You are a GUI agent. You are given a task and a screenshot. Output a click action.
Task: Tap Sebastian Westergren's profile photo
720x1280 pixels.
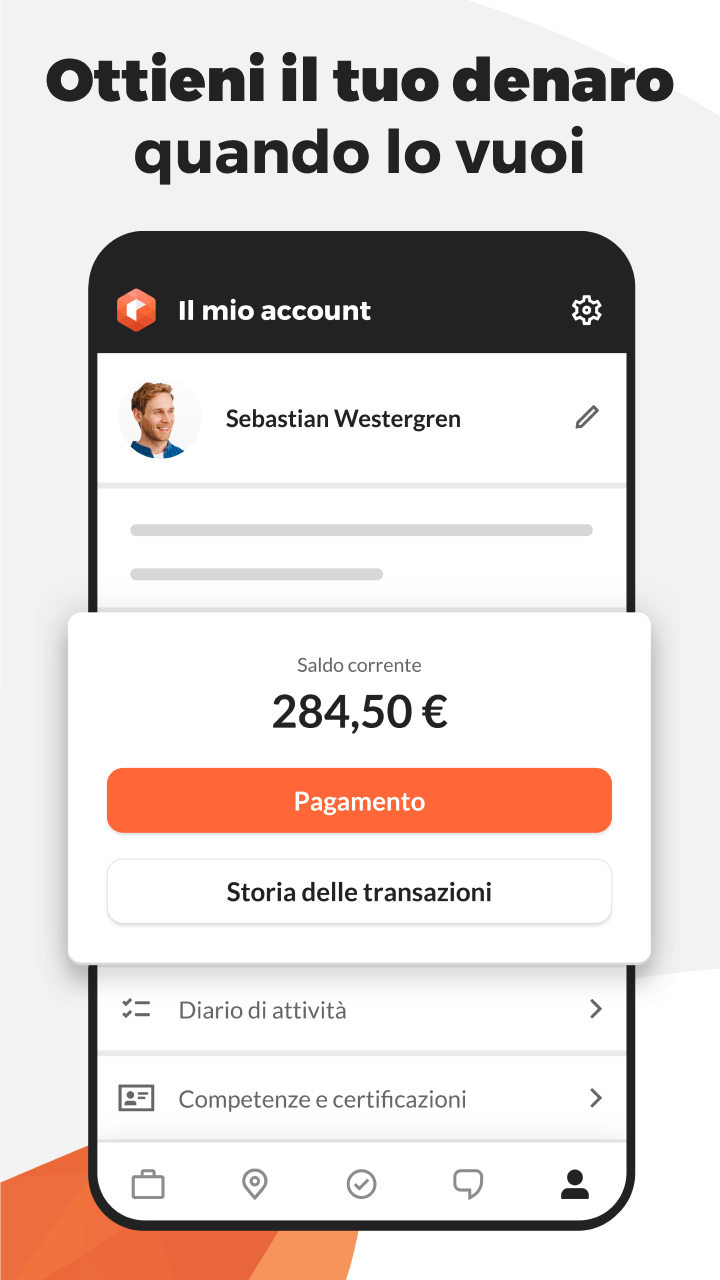[159, 418]
